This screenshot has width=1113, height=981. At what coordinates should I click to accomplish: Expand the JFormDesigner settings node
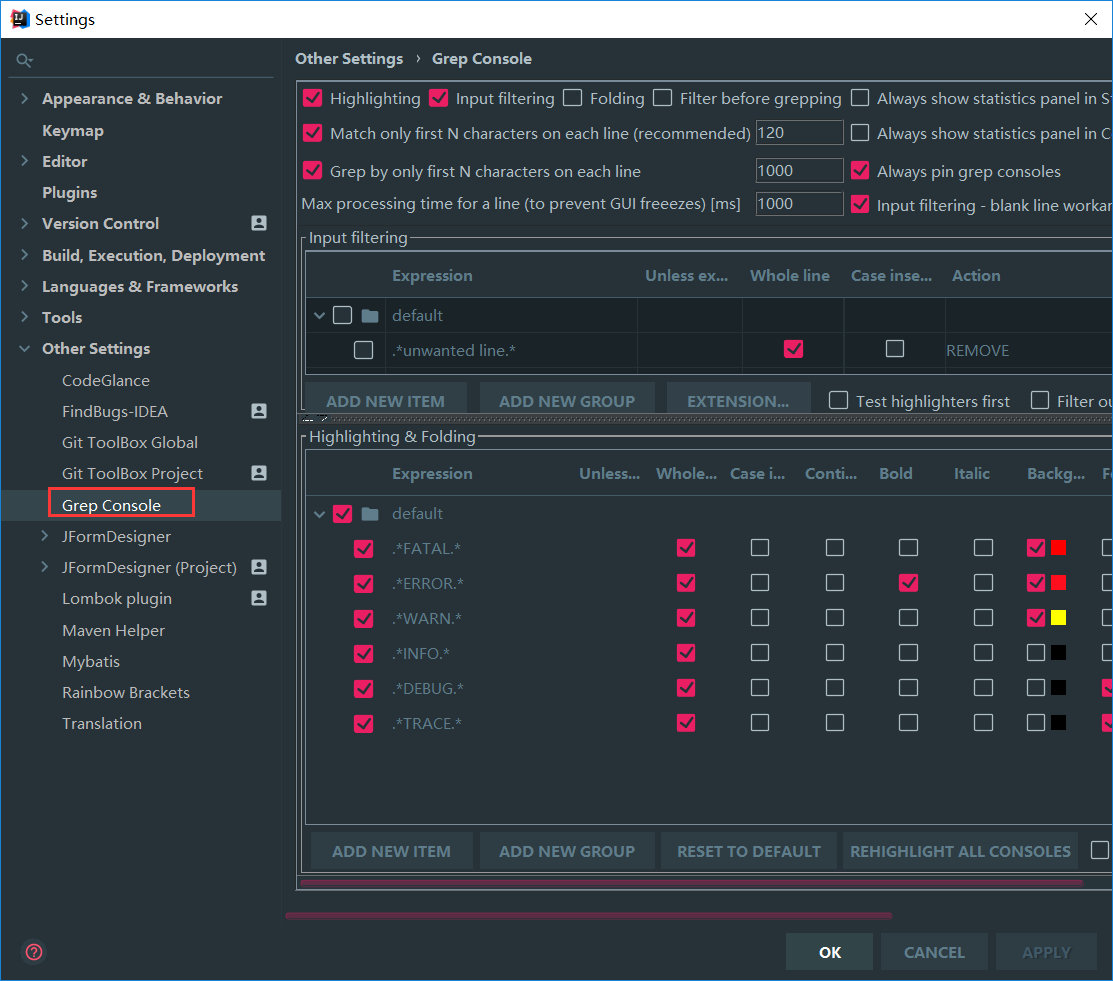coord(45,537)
